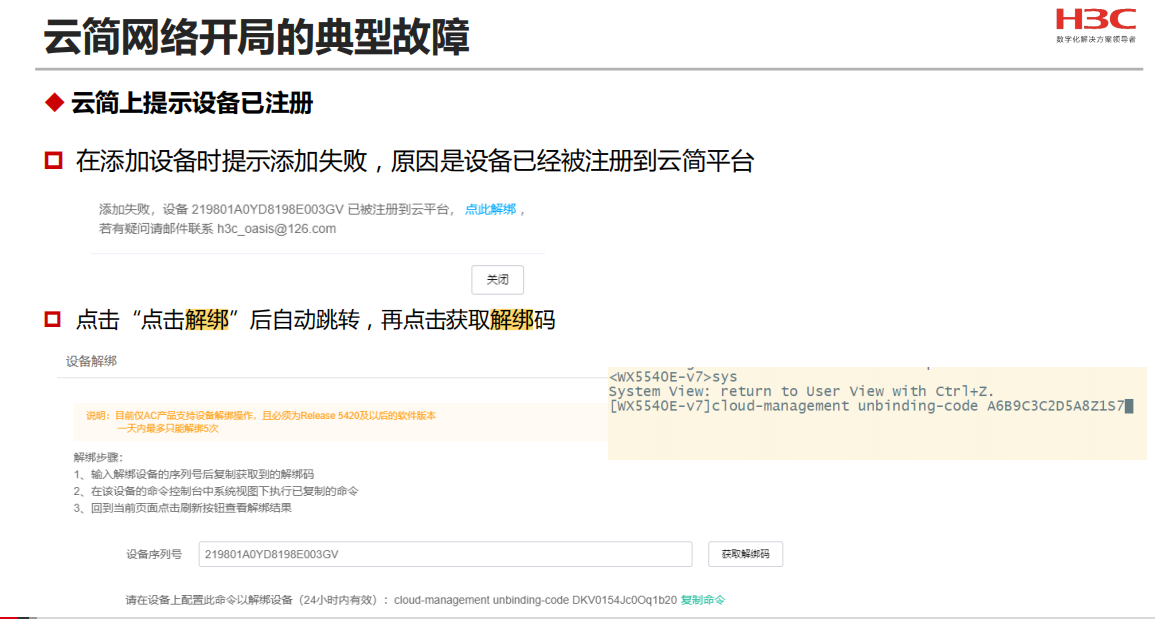Click the cloud-management unbinding-code DKV0154Jc0Oq1b20 command text
Viewport: 1155px width, 619px height.
point(535,600)
